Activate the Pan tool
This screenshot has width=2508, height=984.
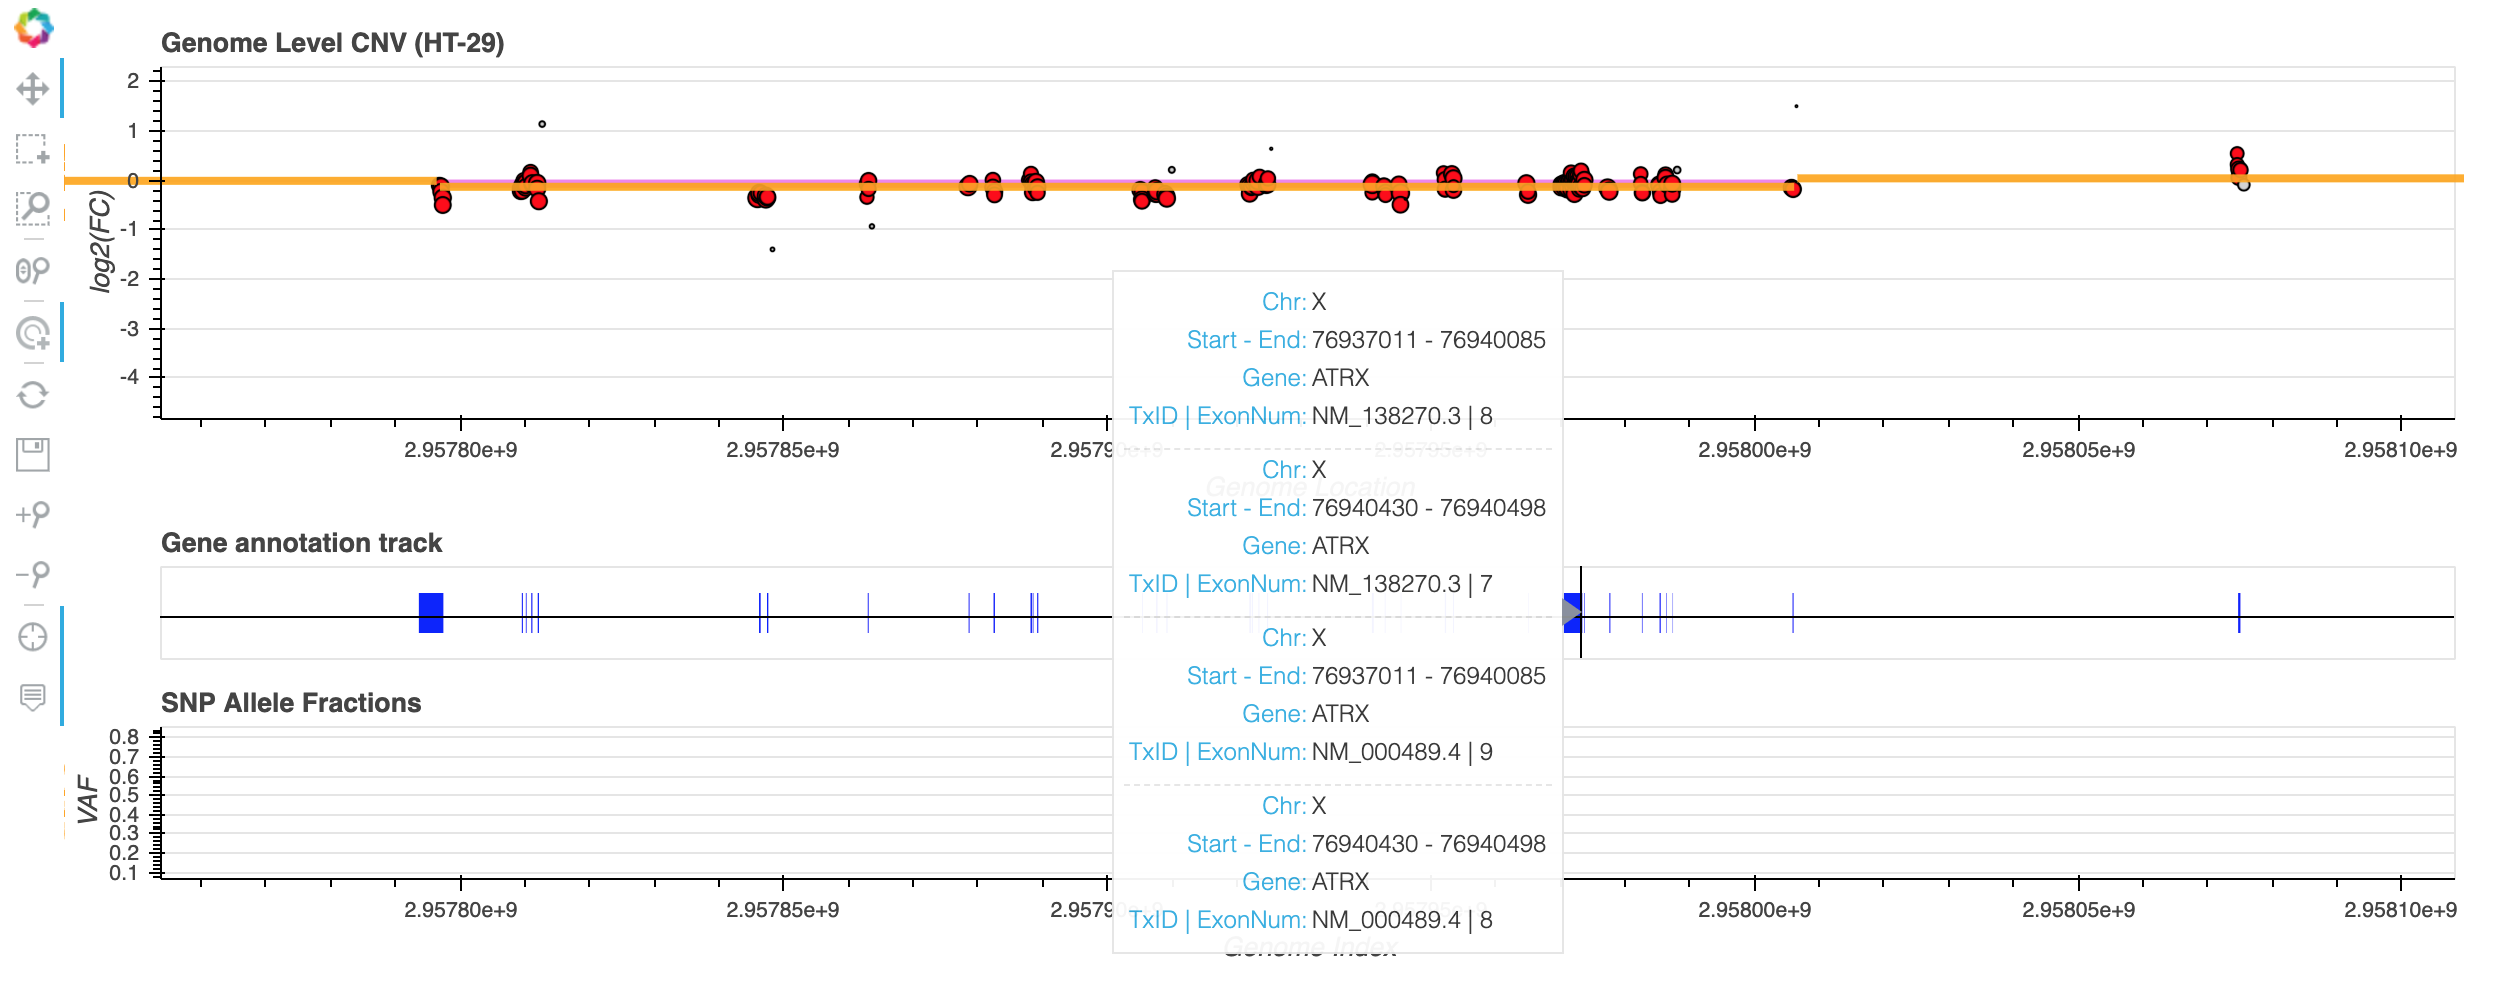click(33, 88)
